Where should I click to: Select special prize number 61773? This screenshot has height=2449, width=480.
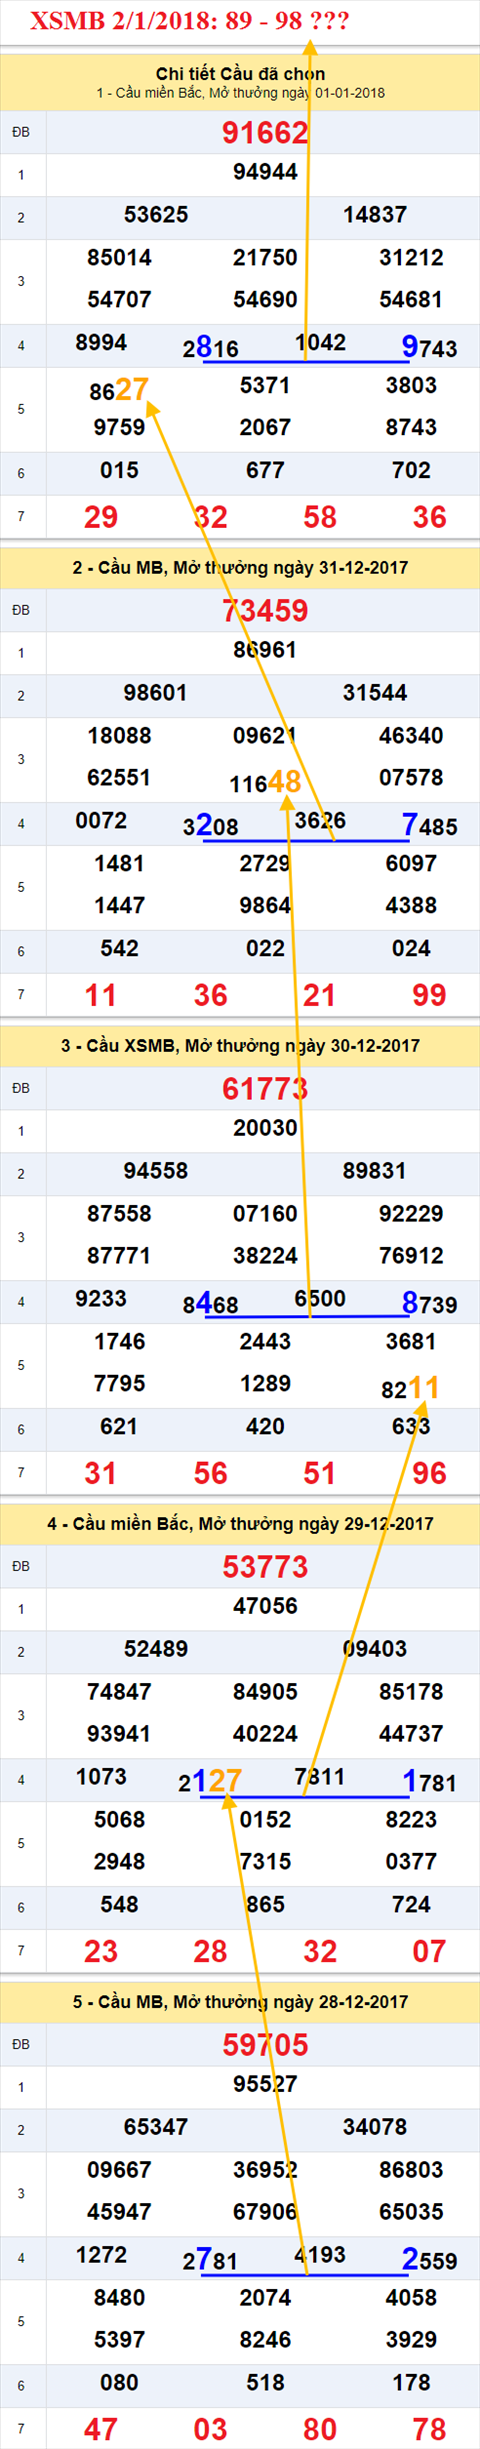tap(265, 1089)
